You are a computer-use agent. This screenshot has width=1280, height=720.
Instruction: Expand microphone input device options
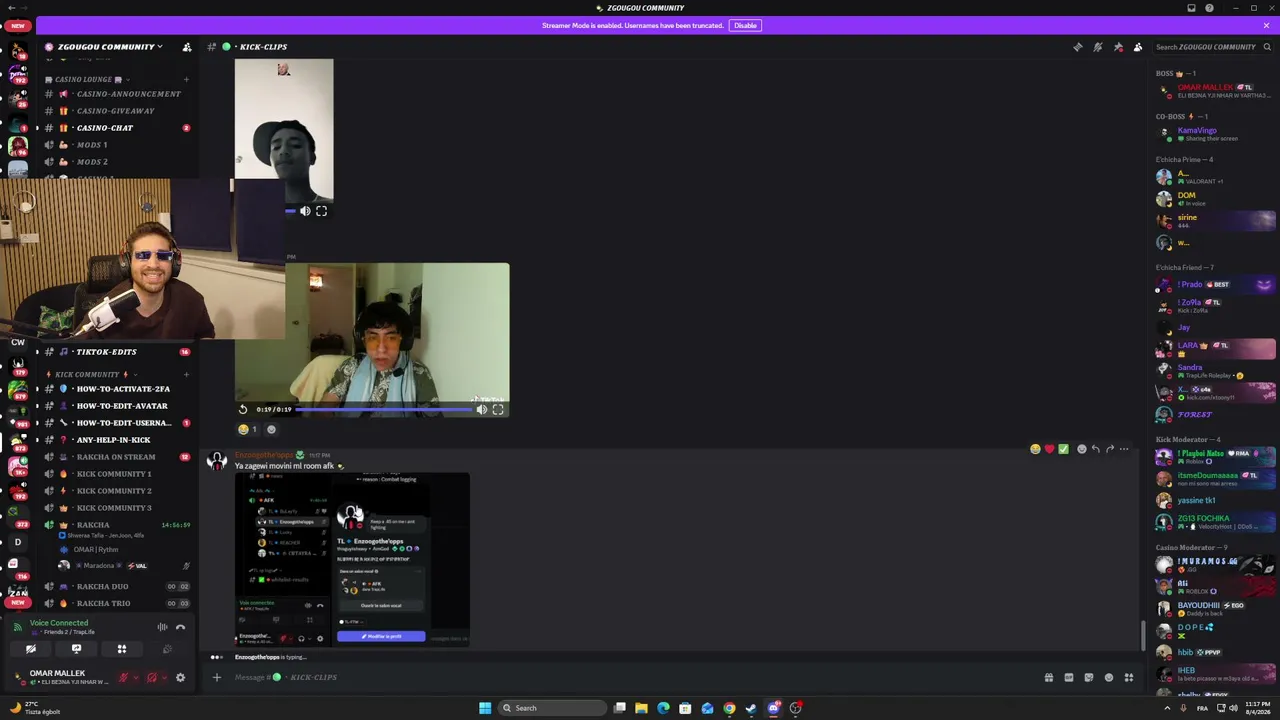[x=136, y=677]
